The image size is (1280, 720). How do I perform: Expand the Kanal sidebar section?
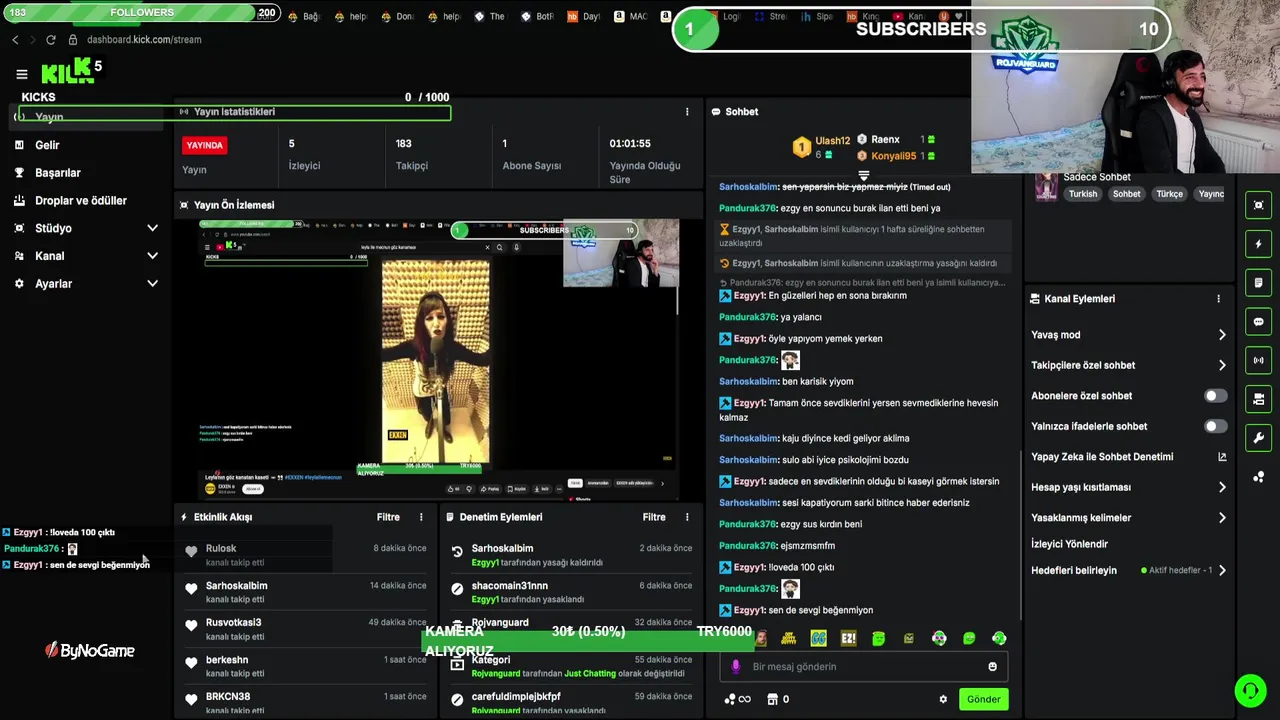(152, 256)
